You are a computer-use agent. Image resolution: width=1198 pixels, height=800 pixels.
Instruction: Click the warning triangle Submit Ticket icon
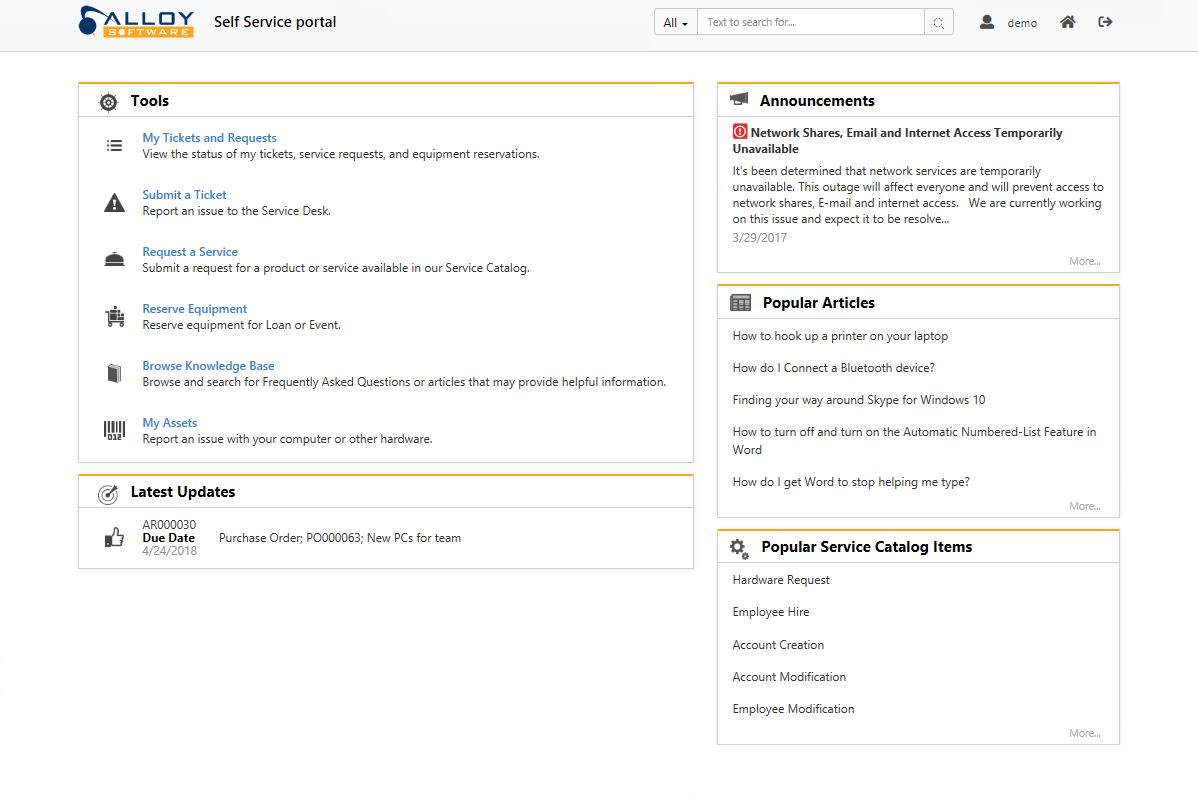114,202
